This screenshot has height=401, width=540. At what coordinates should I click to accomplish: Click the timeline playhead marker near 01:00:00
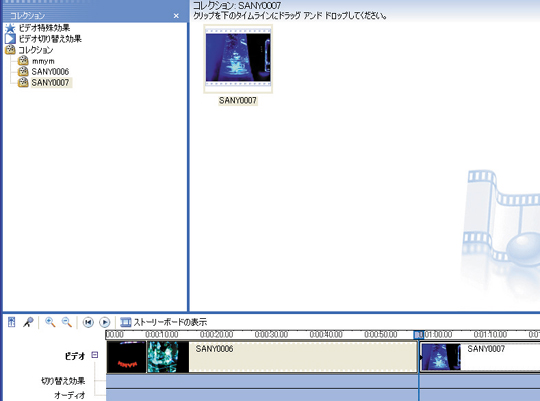coord(418,335)
